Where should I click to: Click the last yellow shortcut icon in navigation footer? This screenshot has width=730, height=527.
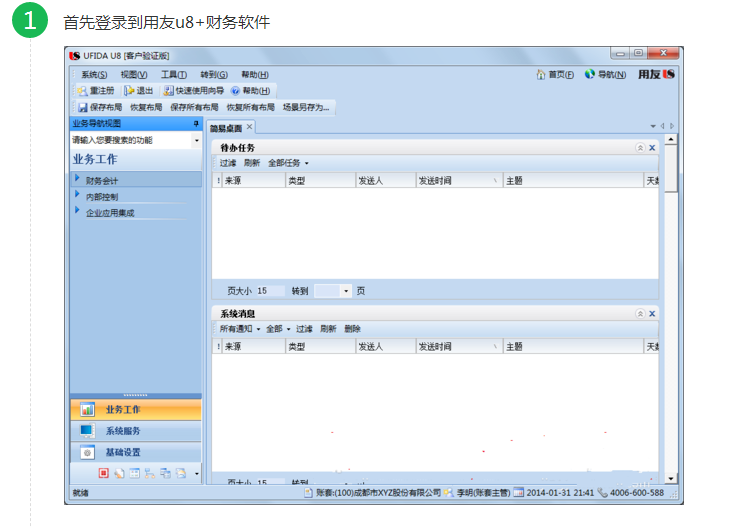point(181,473)
